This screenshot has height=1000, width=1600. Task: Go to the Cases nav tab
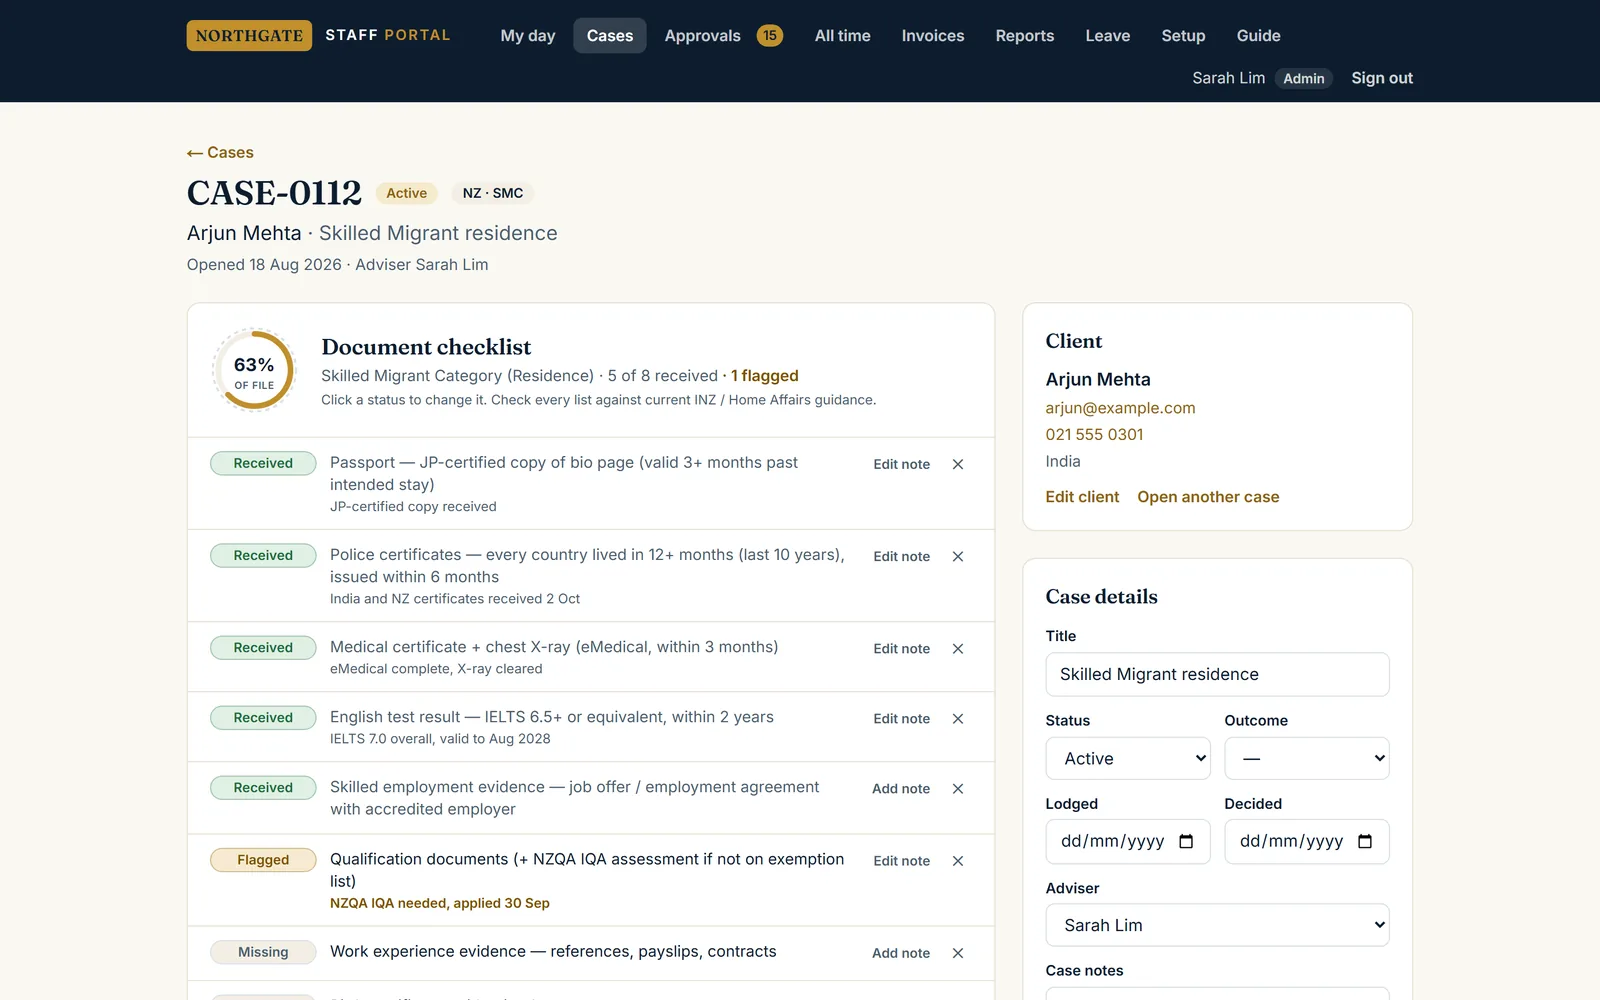(x=610, y=35)
